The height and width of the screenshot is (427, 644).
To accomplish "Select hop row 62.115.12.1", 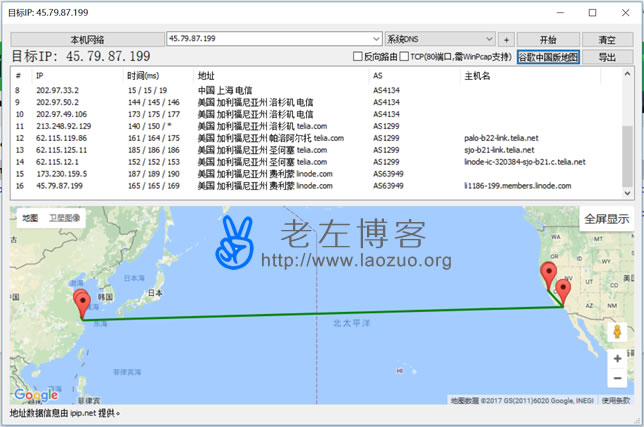I will click(x=315, y=162).
